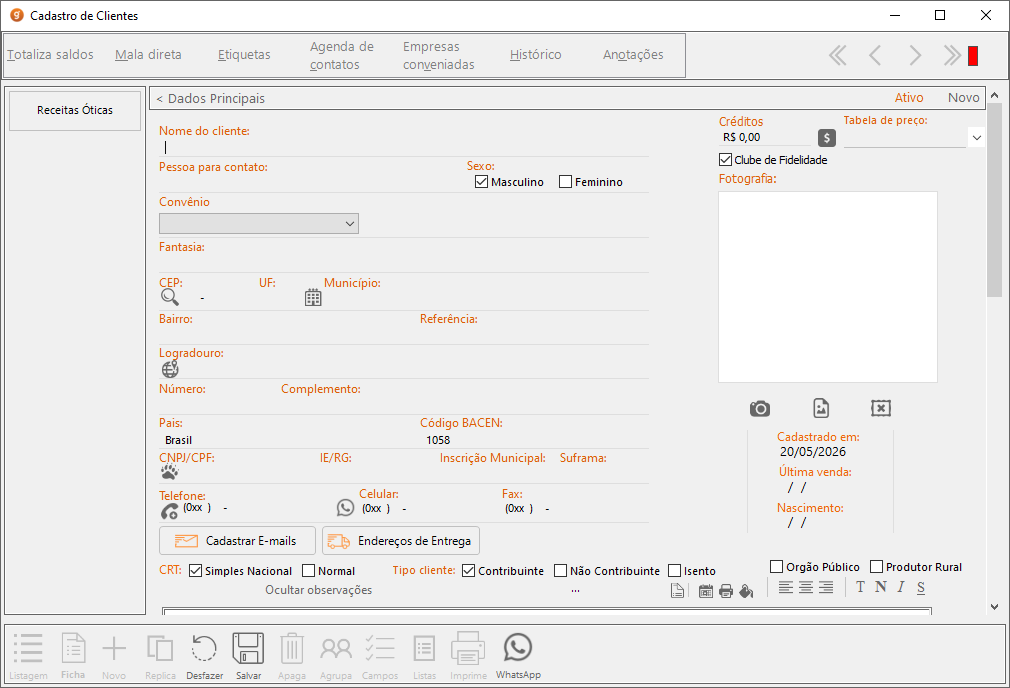Click the Nascimento date field

810,523
